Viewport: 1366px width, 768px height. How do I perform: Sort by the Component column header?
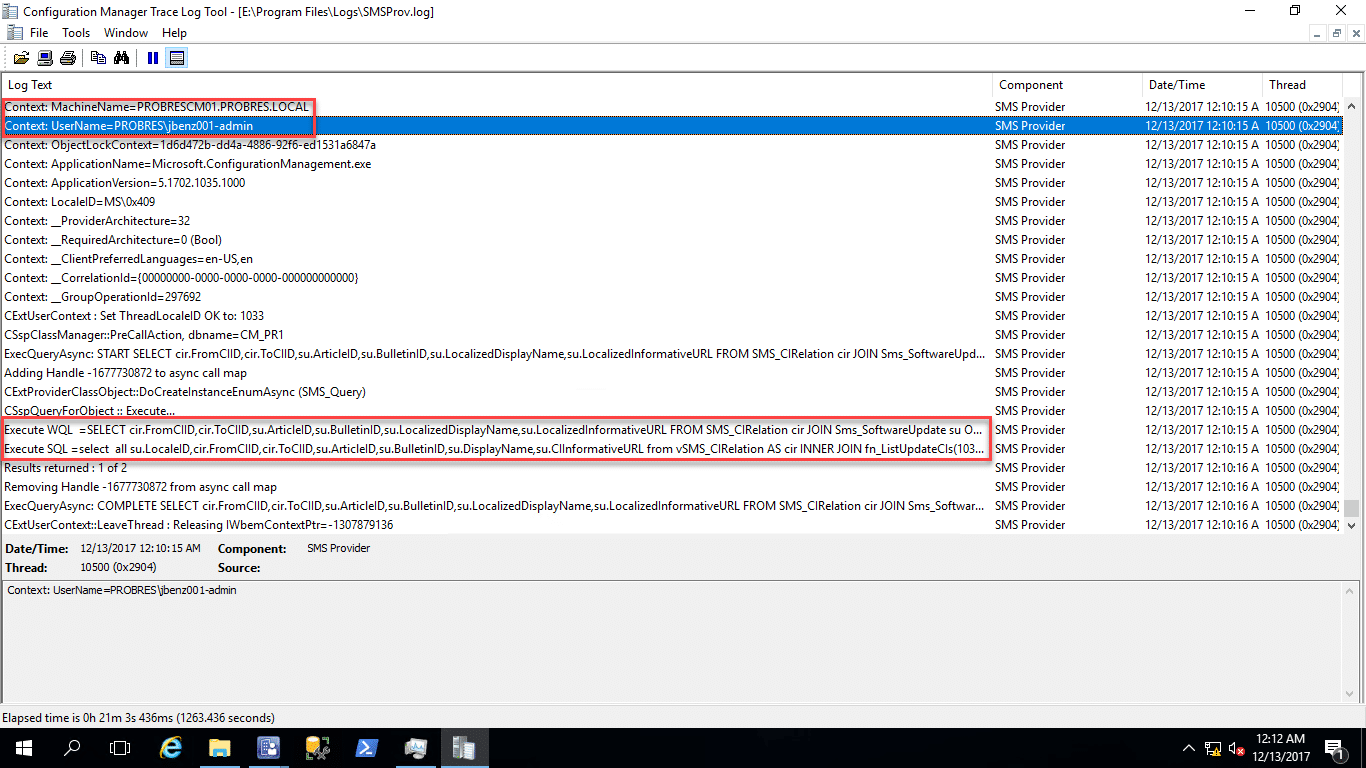click(1067, 85)
